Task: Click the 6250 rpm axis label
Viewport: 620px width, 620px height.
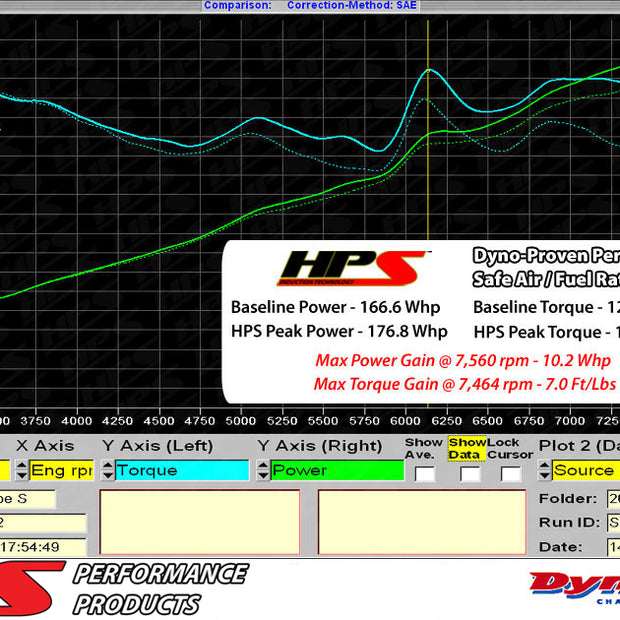Action: tap(447, 421)
